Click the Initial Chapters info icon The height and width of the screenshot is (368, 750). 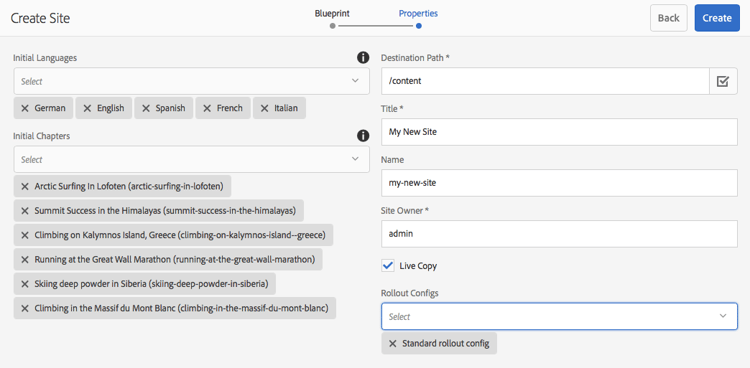(363, 136)
